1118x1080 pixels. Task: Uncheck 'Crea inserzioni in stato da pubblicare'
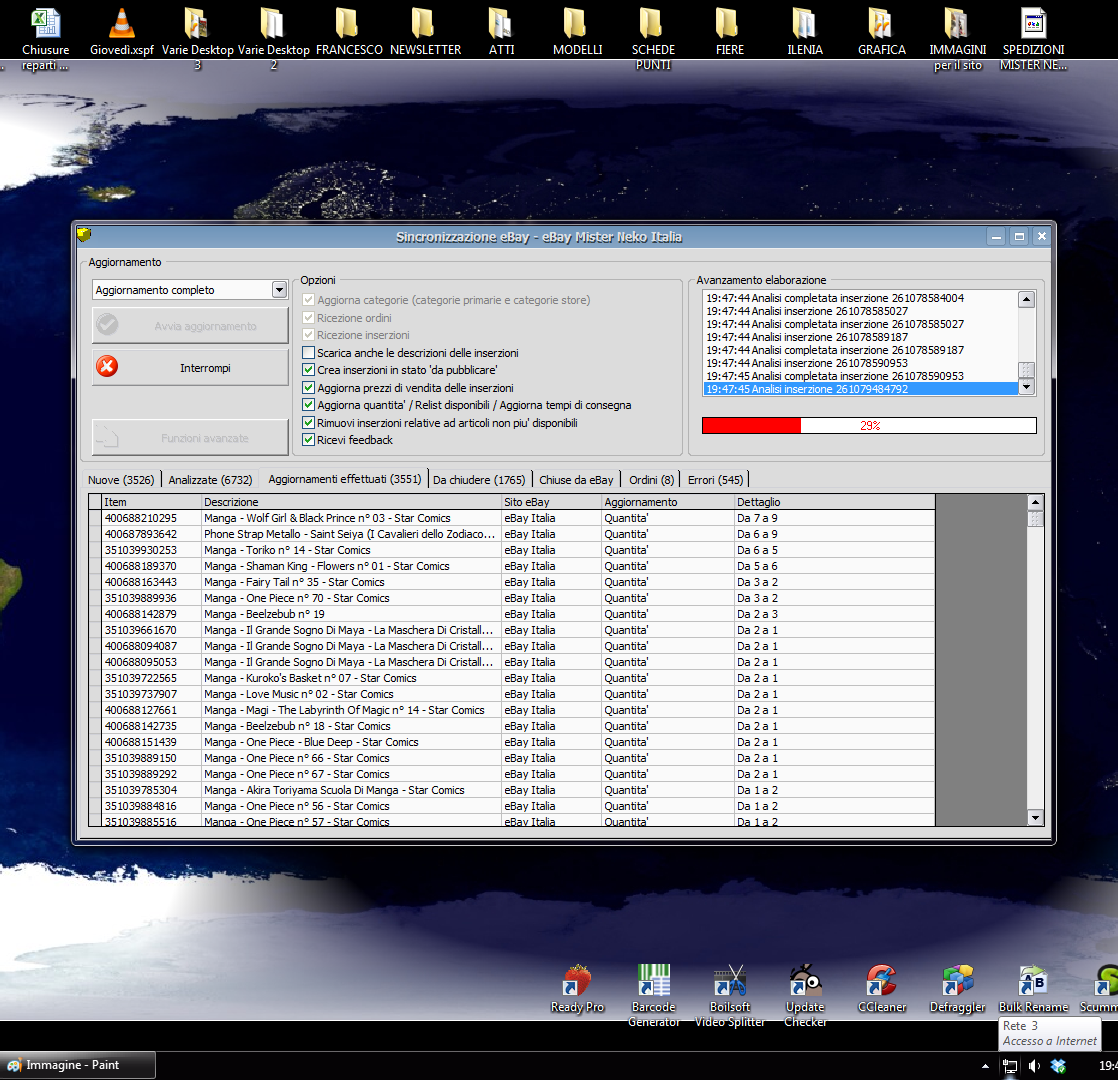click(x=309, y=370)
